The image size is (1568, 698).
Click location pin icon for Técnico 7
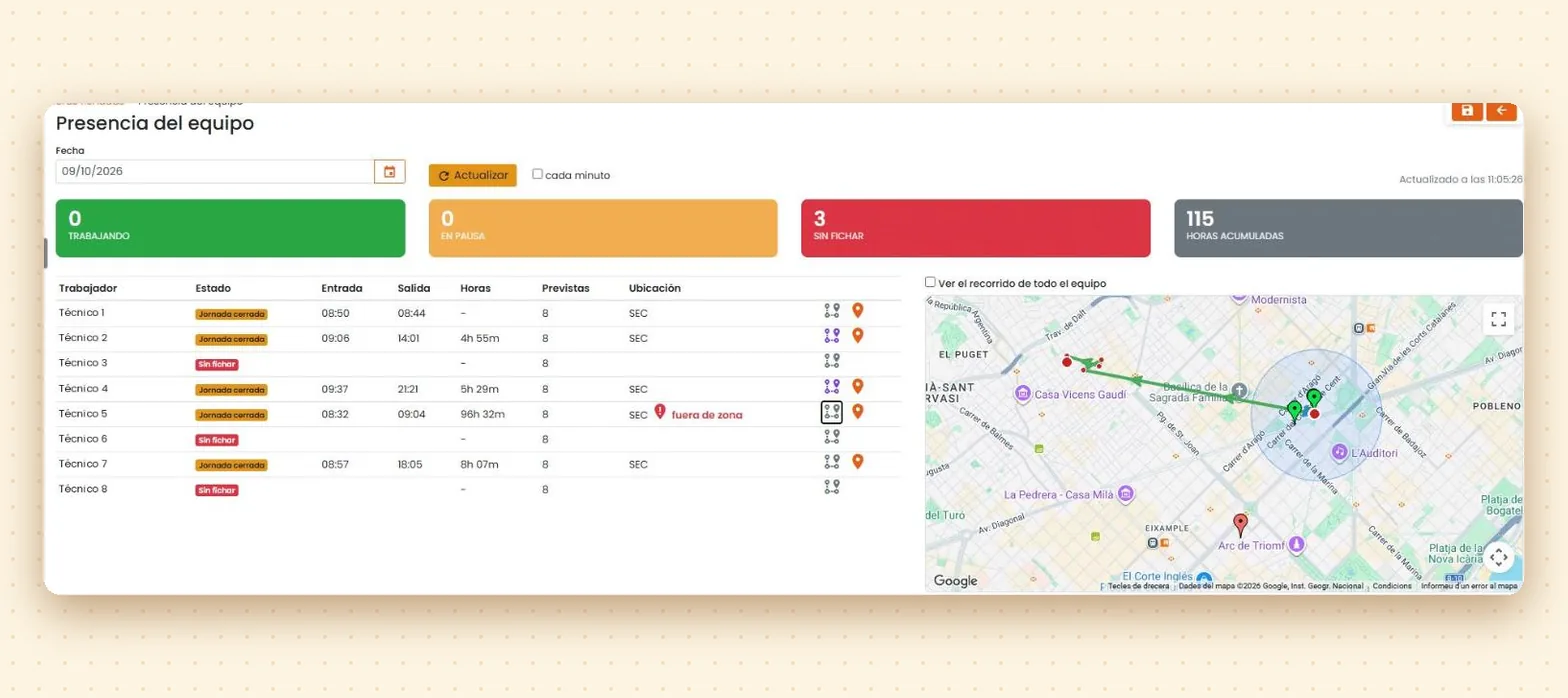[x=857, y=461]
